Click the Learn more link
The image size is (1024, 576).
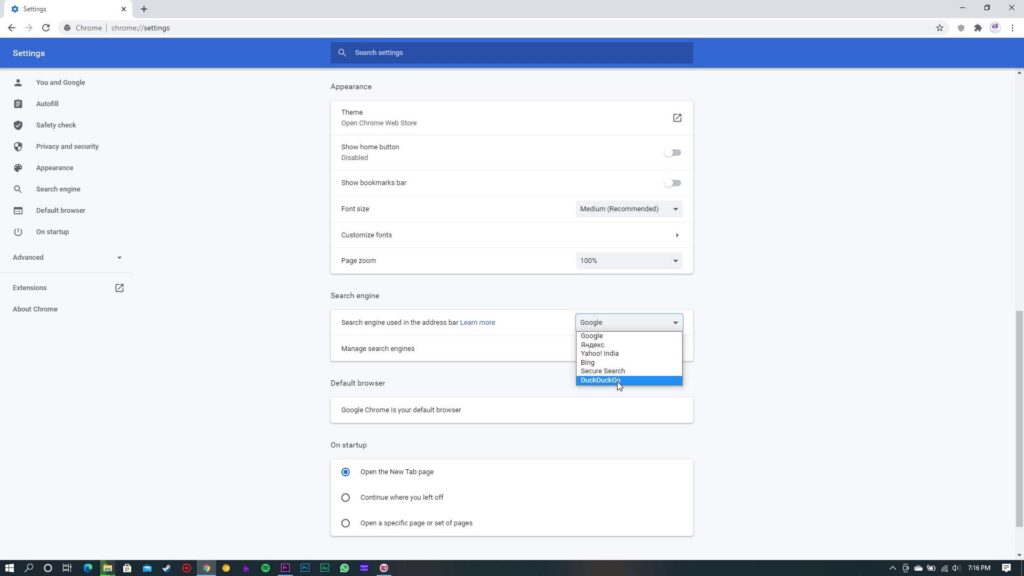pos(477,323)
